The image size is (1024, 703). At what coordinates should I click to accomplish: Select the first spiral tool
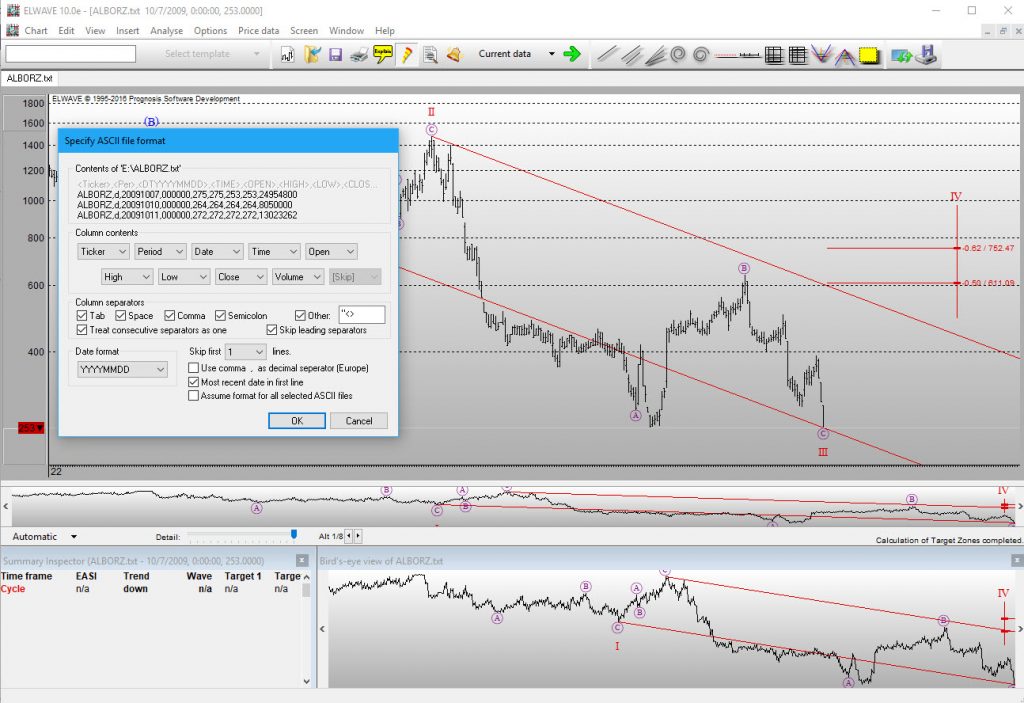point(678,54)
